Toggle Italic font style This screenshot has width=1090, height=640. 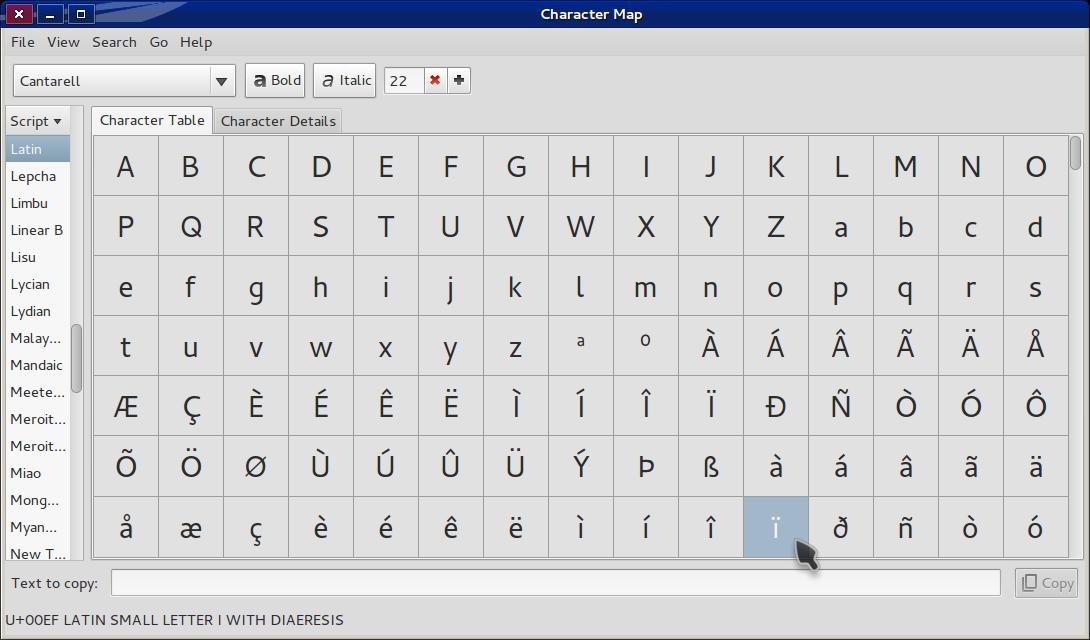point(345,81)
